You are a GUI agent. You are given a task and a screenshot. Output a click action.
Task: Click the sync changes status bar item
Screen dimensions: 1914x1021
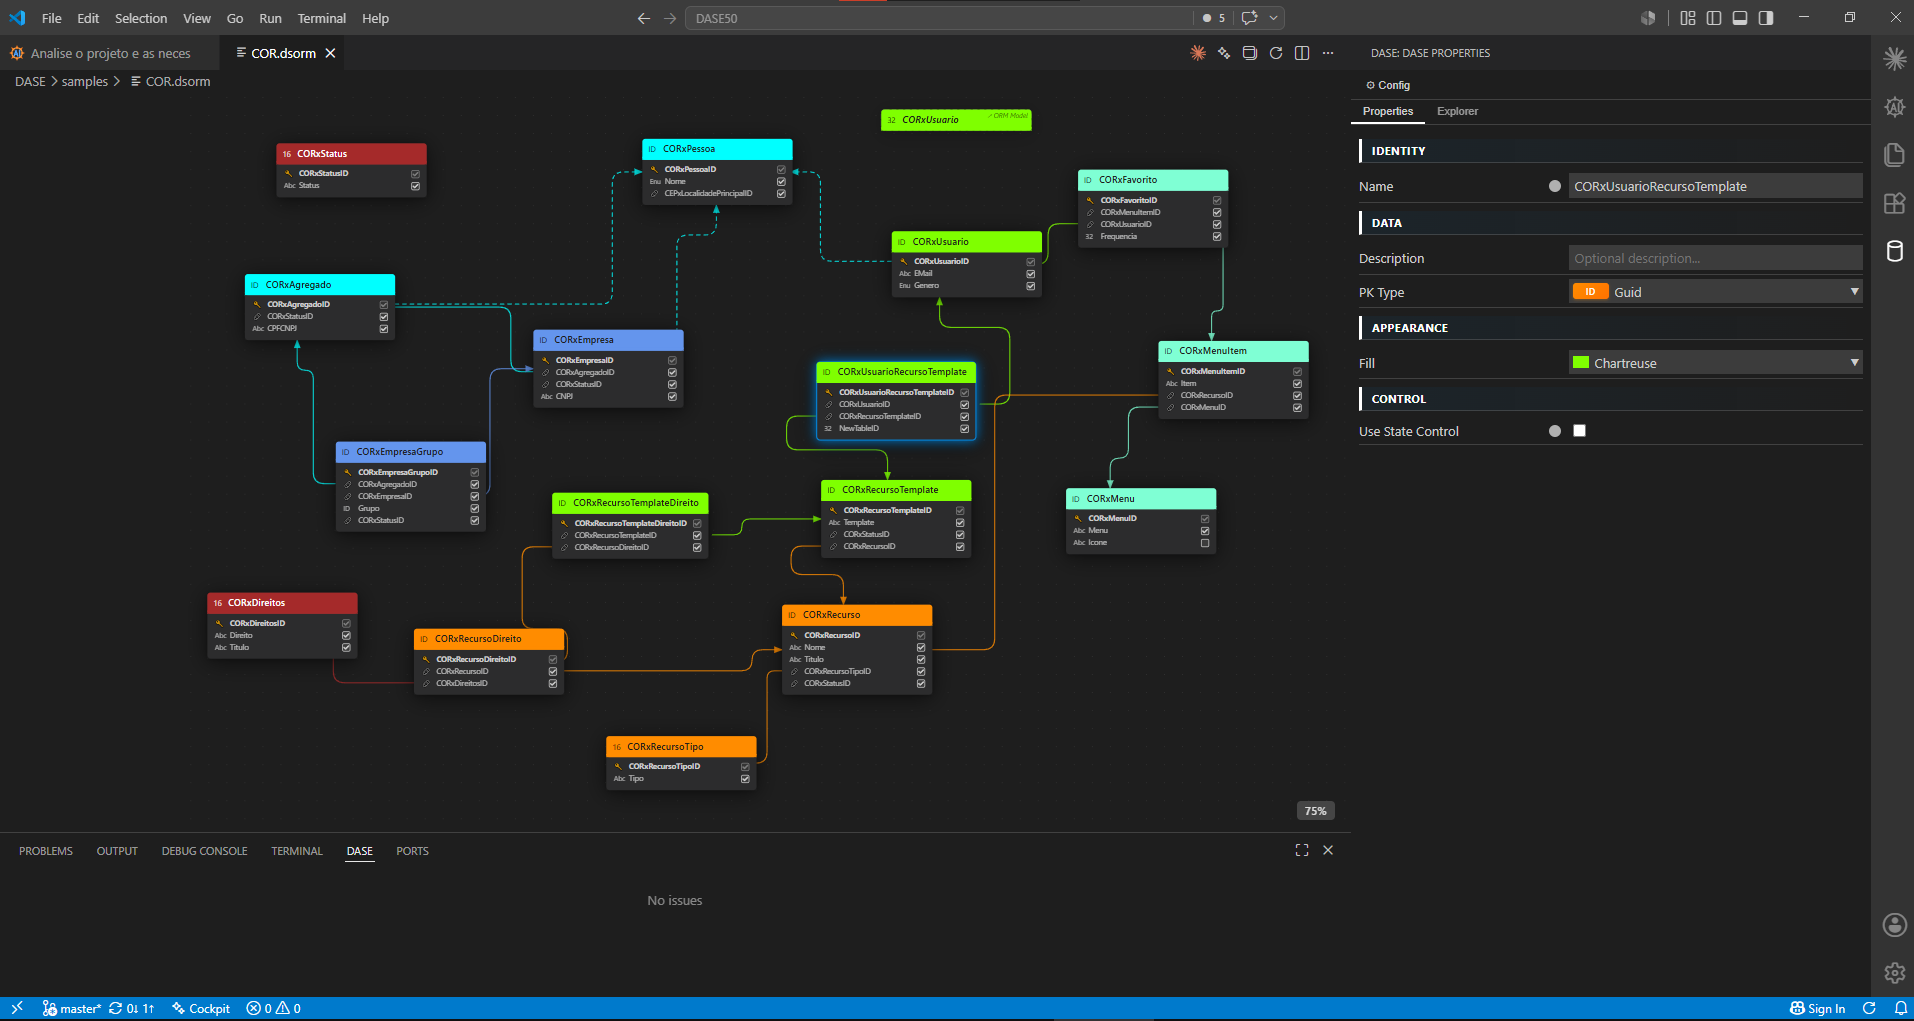click(131, 1008)
